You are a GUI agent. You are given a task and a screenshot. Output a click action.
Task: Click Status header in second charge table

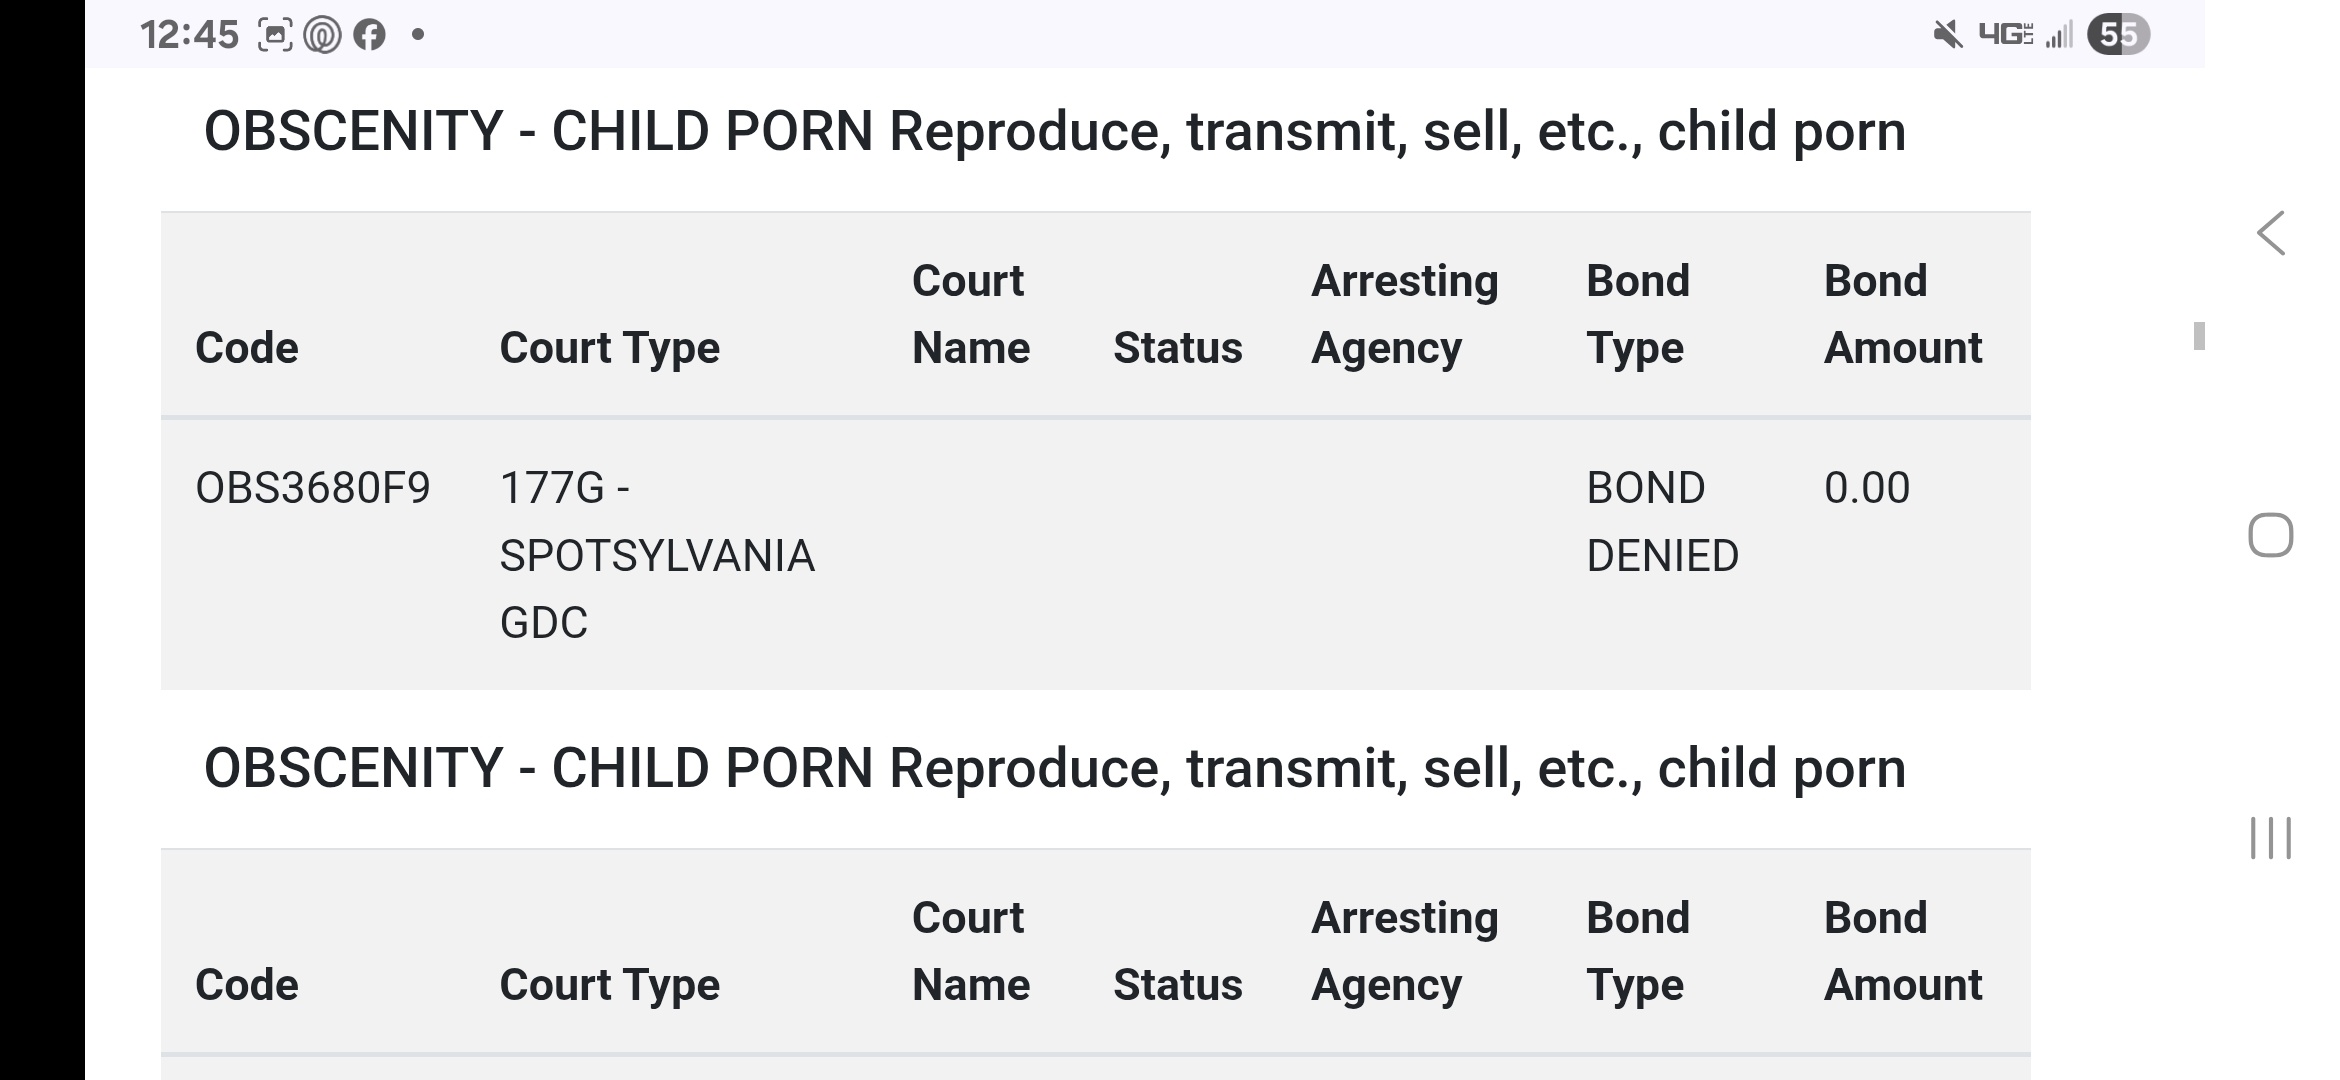pos(1178,985)
